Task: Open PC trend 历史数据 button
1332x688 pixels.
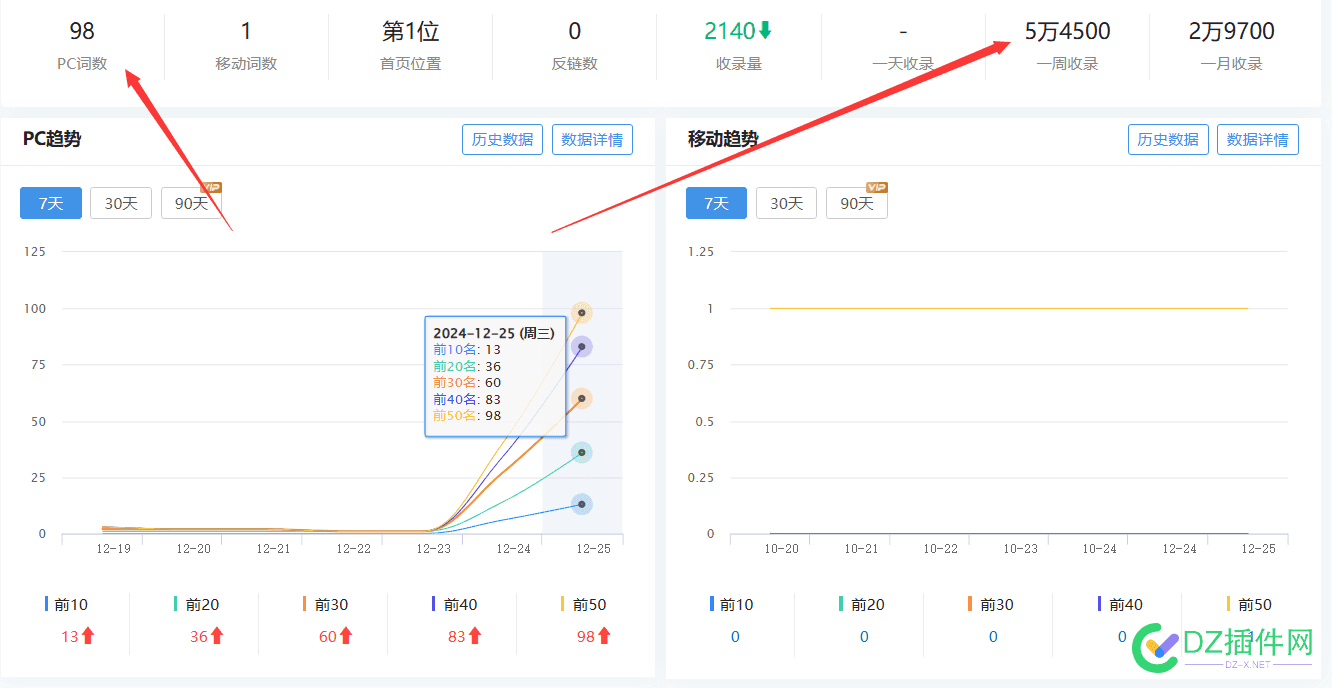Action: pos(502,140)
